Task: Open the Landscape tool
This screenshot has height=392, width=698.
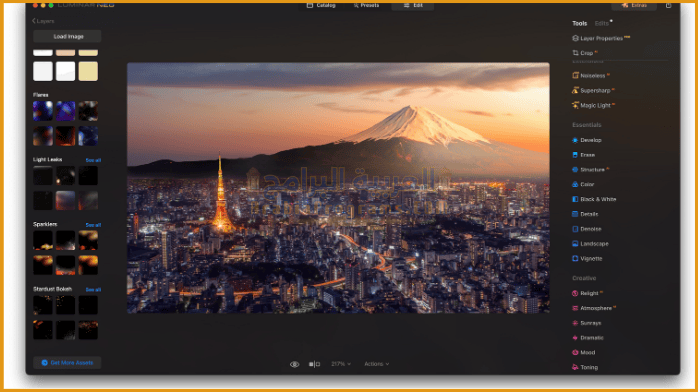Action: [x=590, y=244]
